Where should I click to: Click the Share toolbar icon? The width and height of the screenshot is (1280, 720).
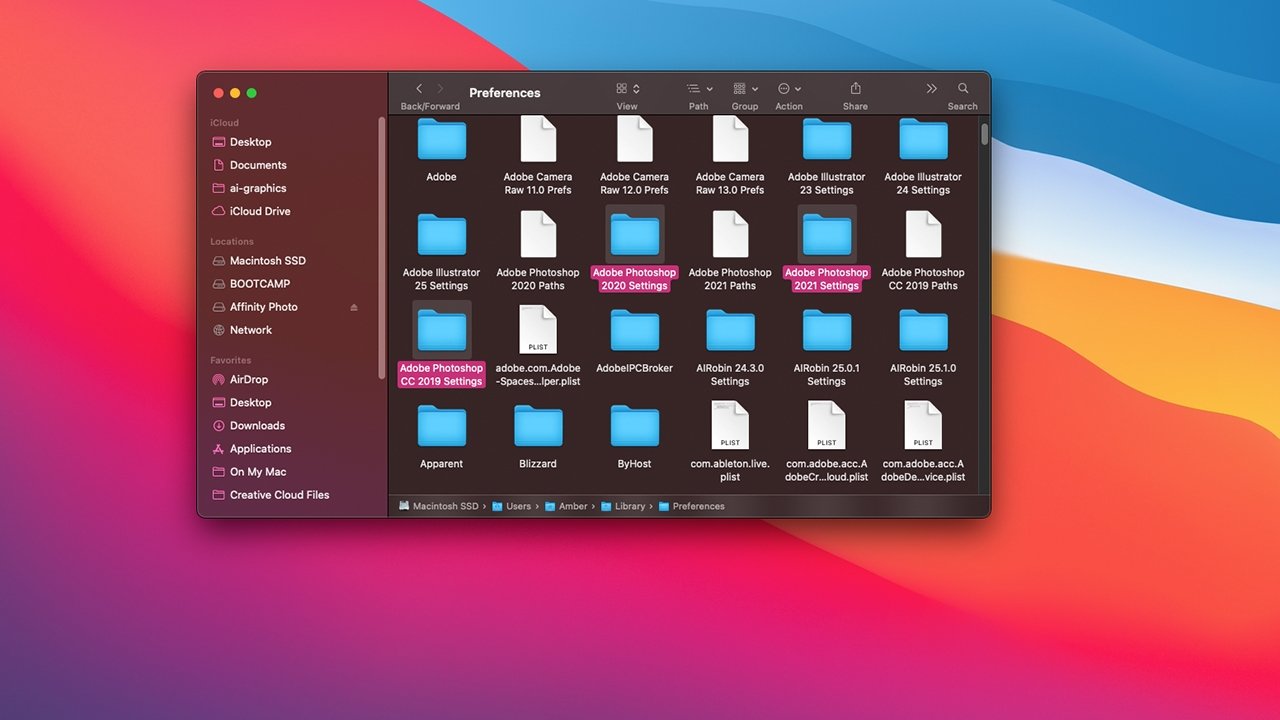tap(855, 89)
